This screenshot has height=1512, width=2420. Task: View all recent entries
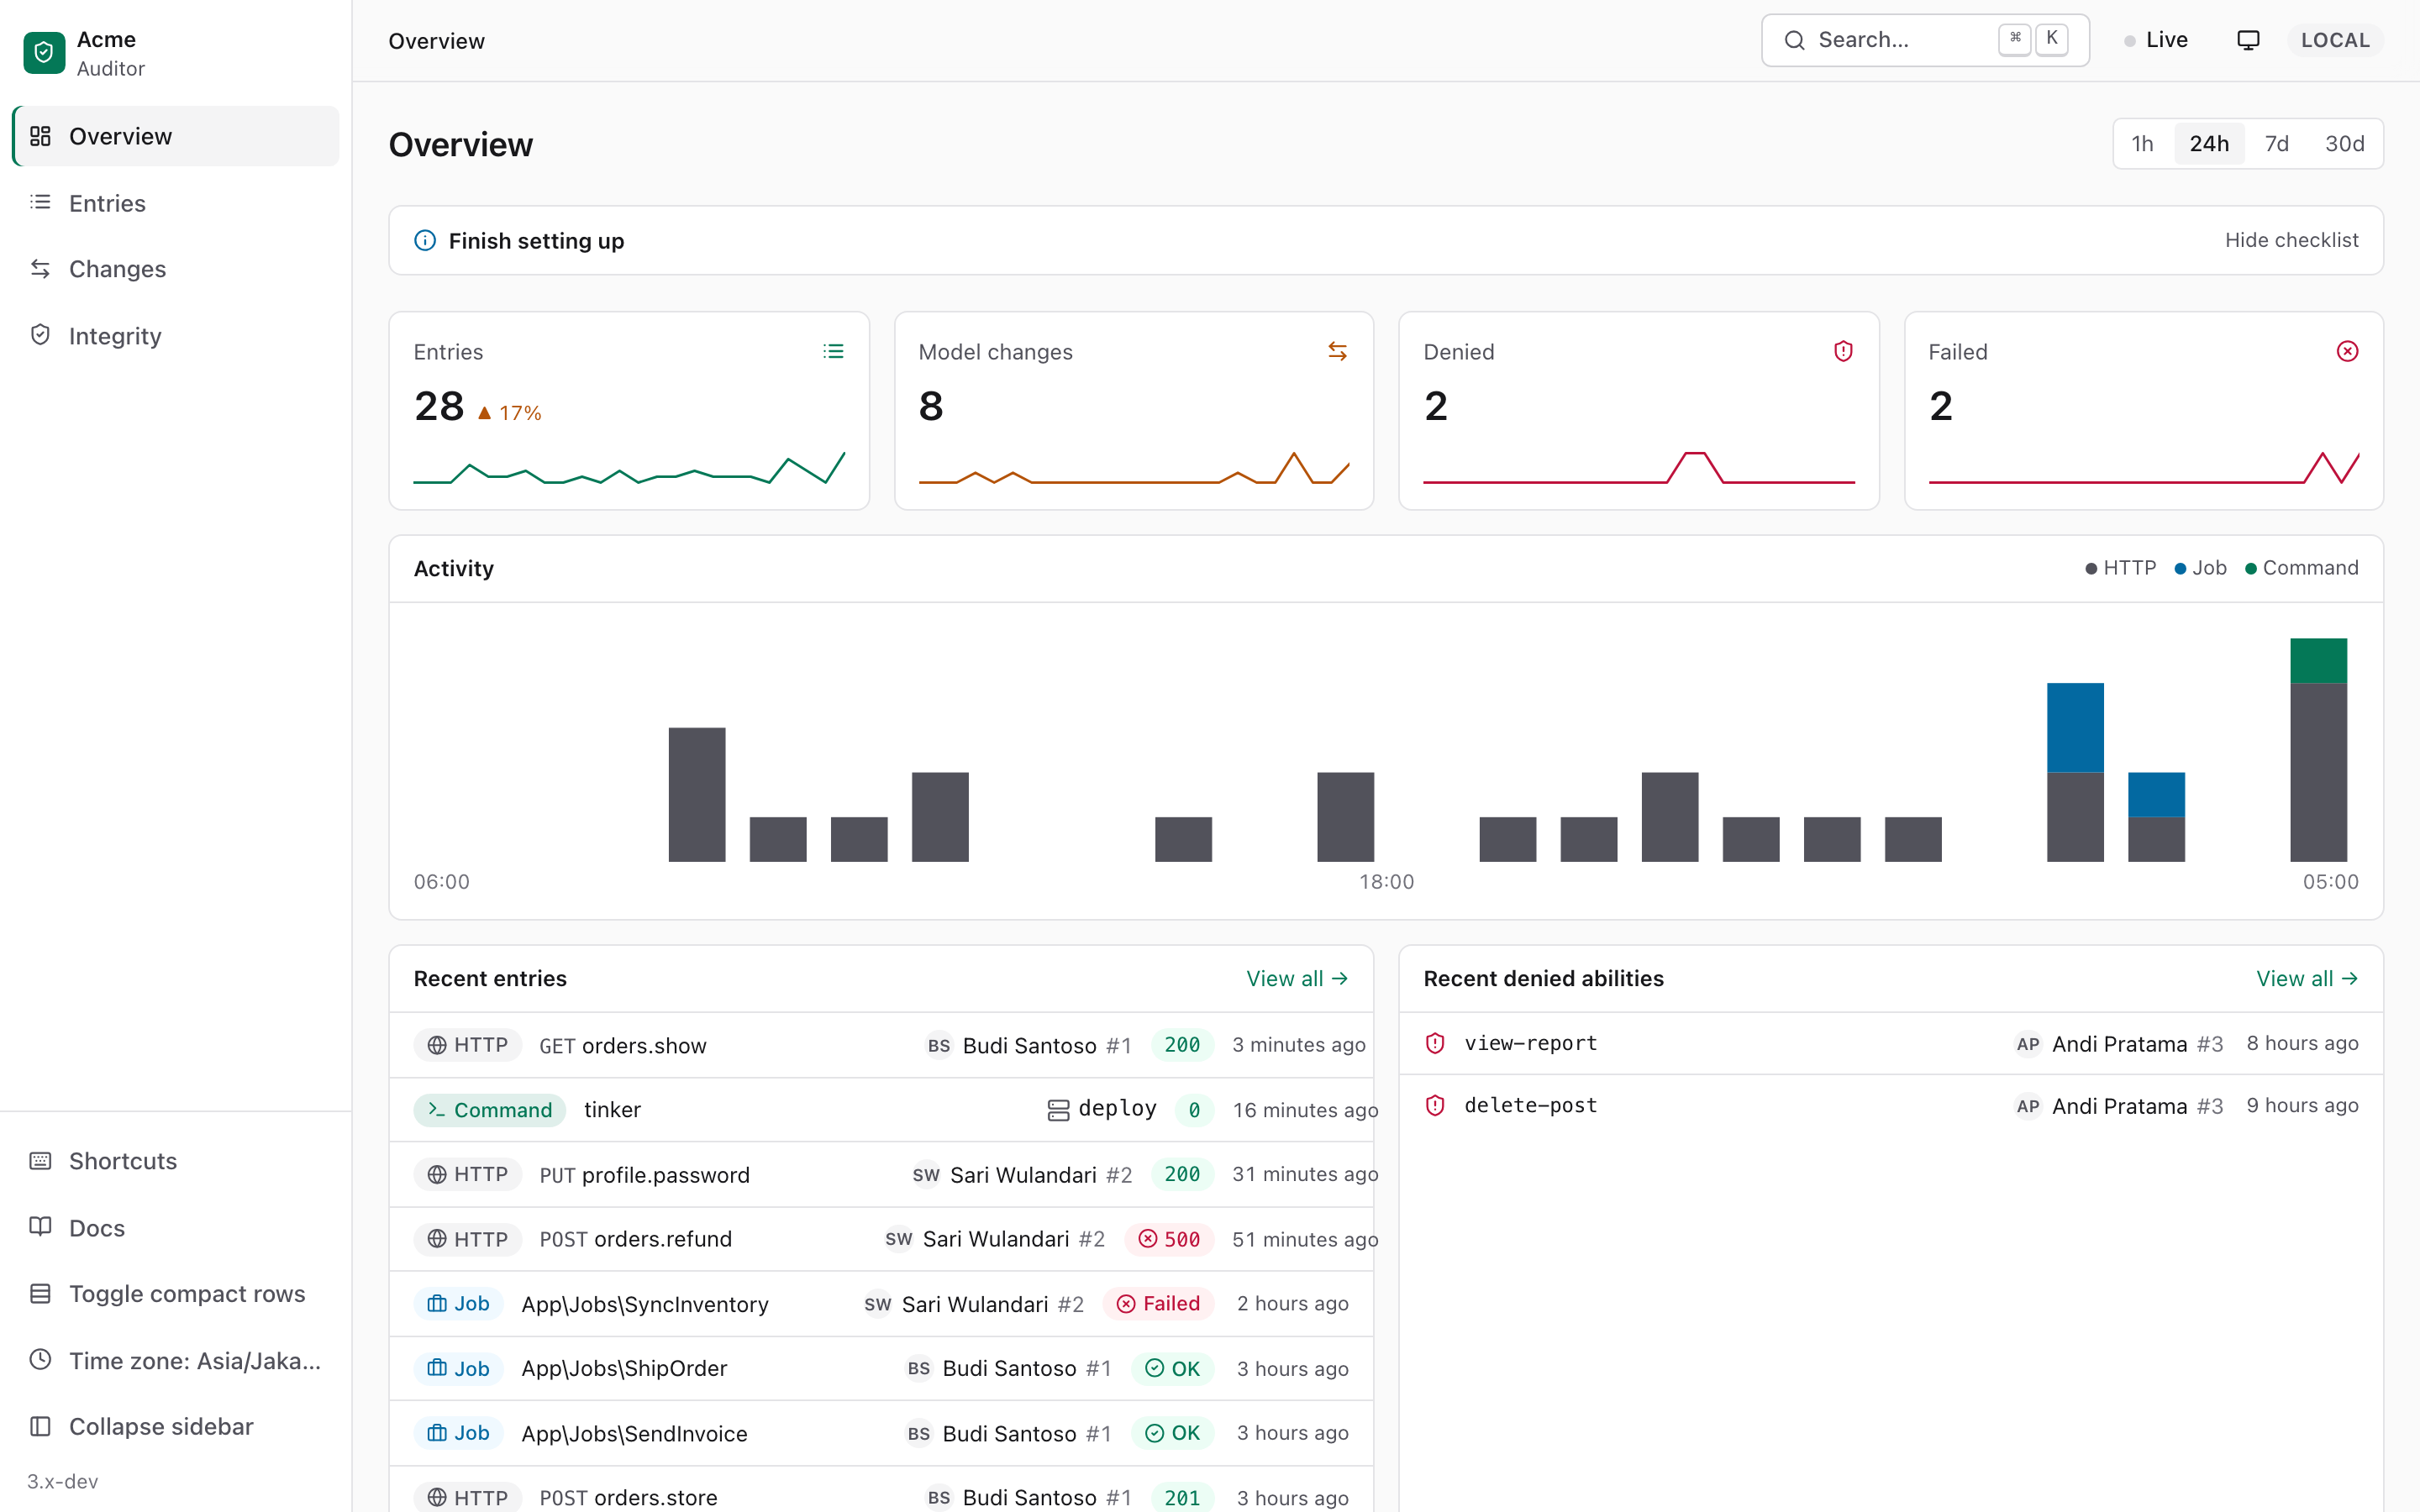pyautogui.click(x=1297, y=979)
